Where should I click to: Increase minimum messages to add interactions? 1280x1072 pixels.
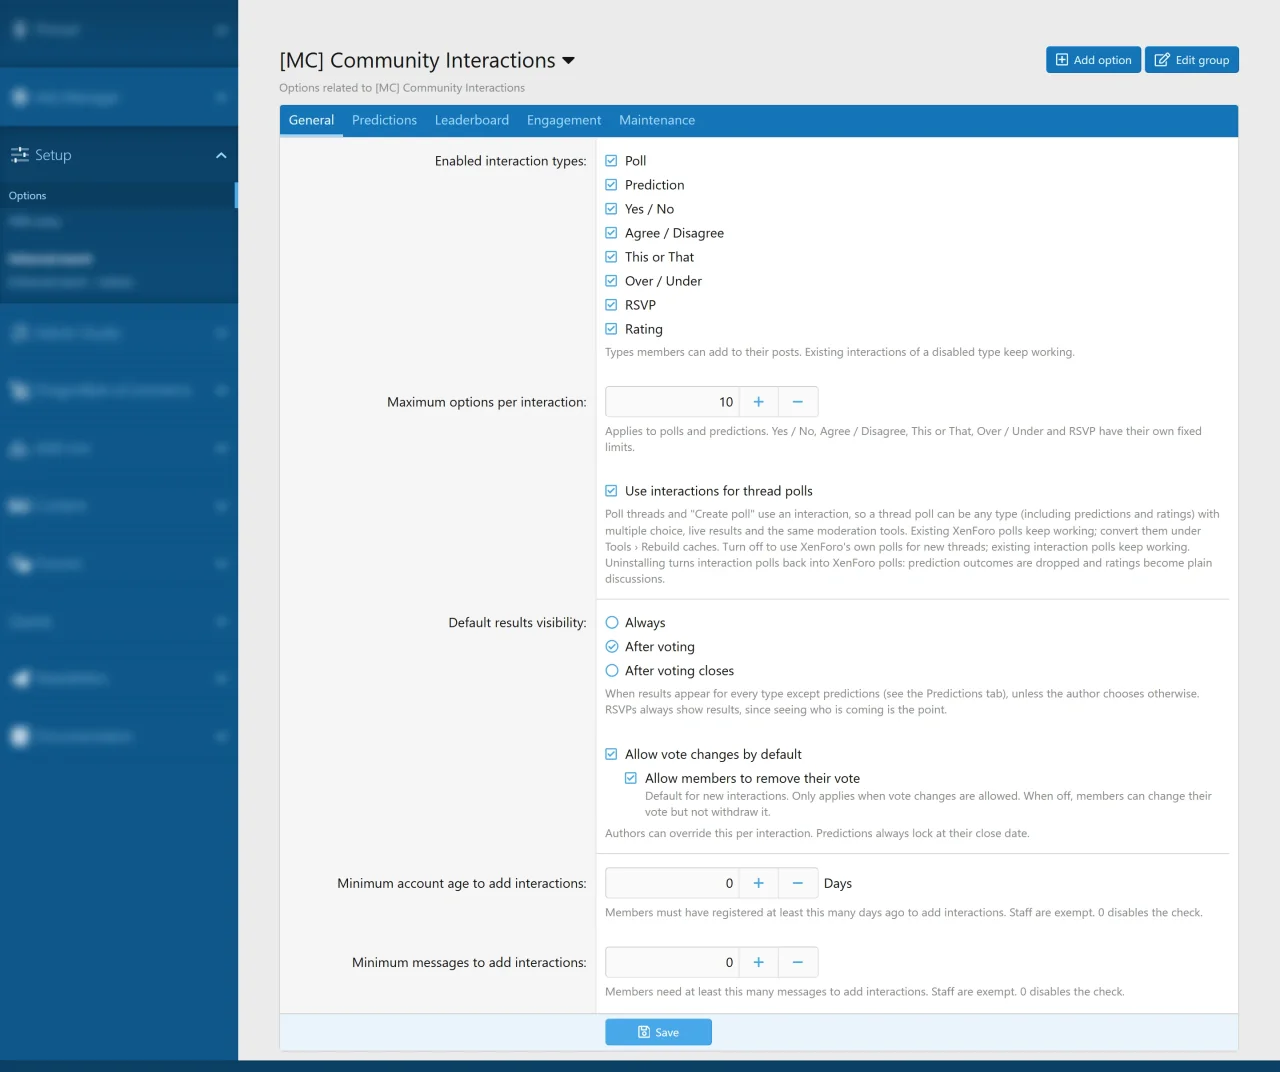(759, 962)
